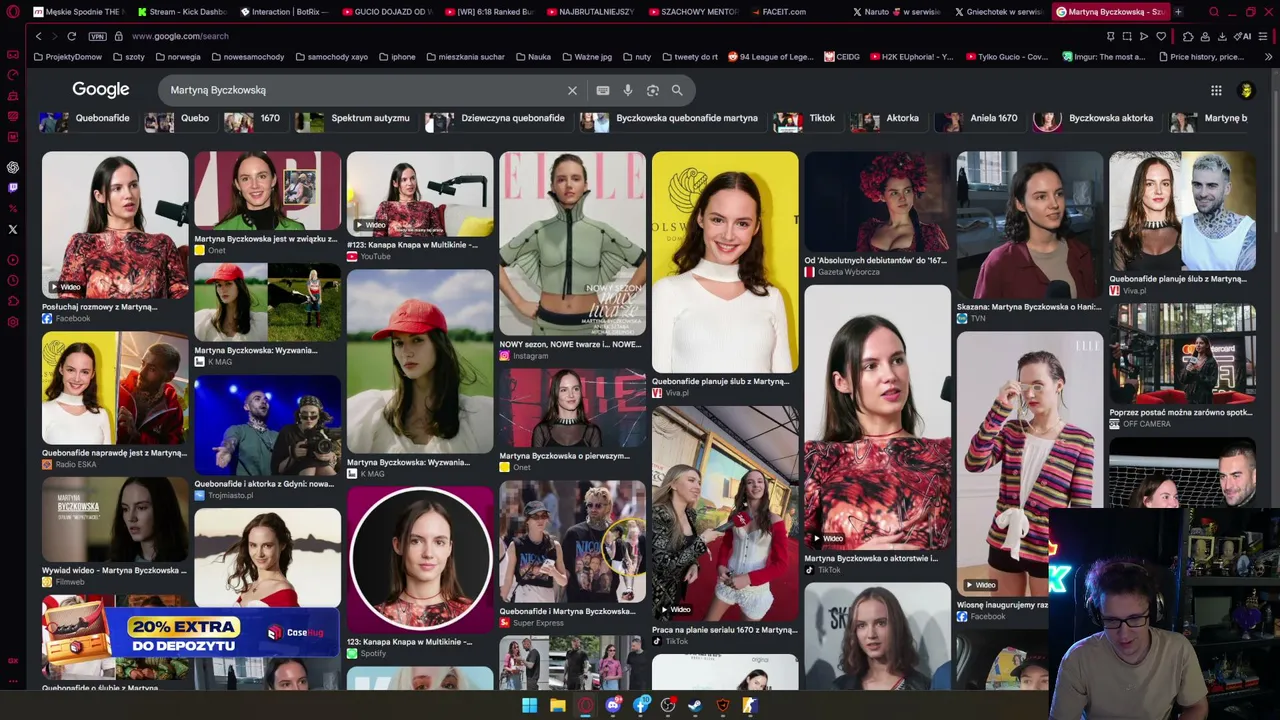Open the VPN badge in the address bar

[x=97, y=36]
